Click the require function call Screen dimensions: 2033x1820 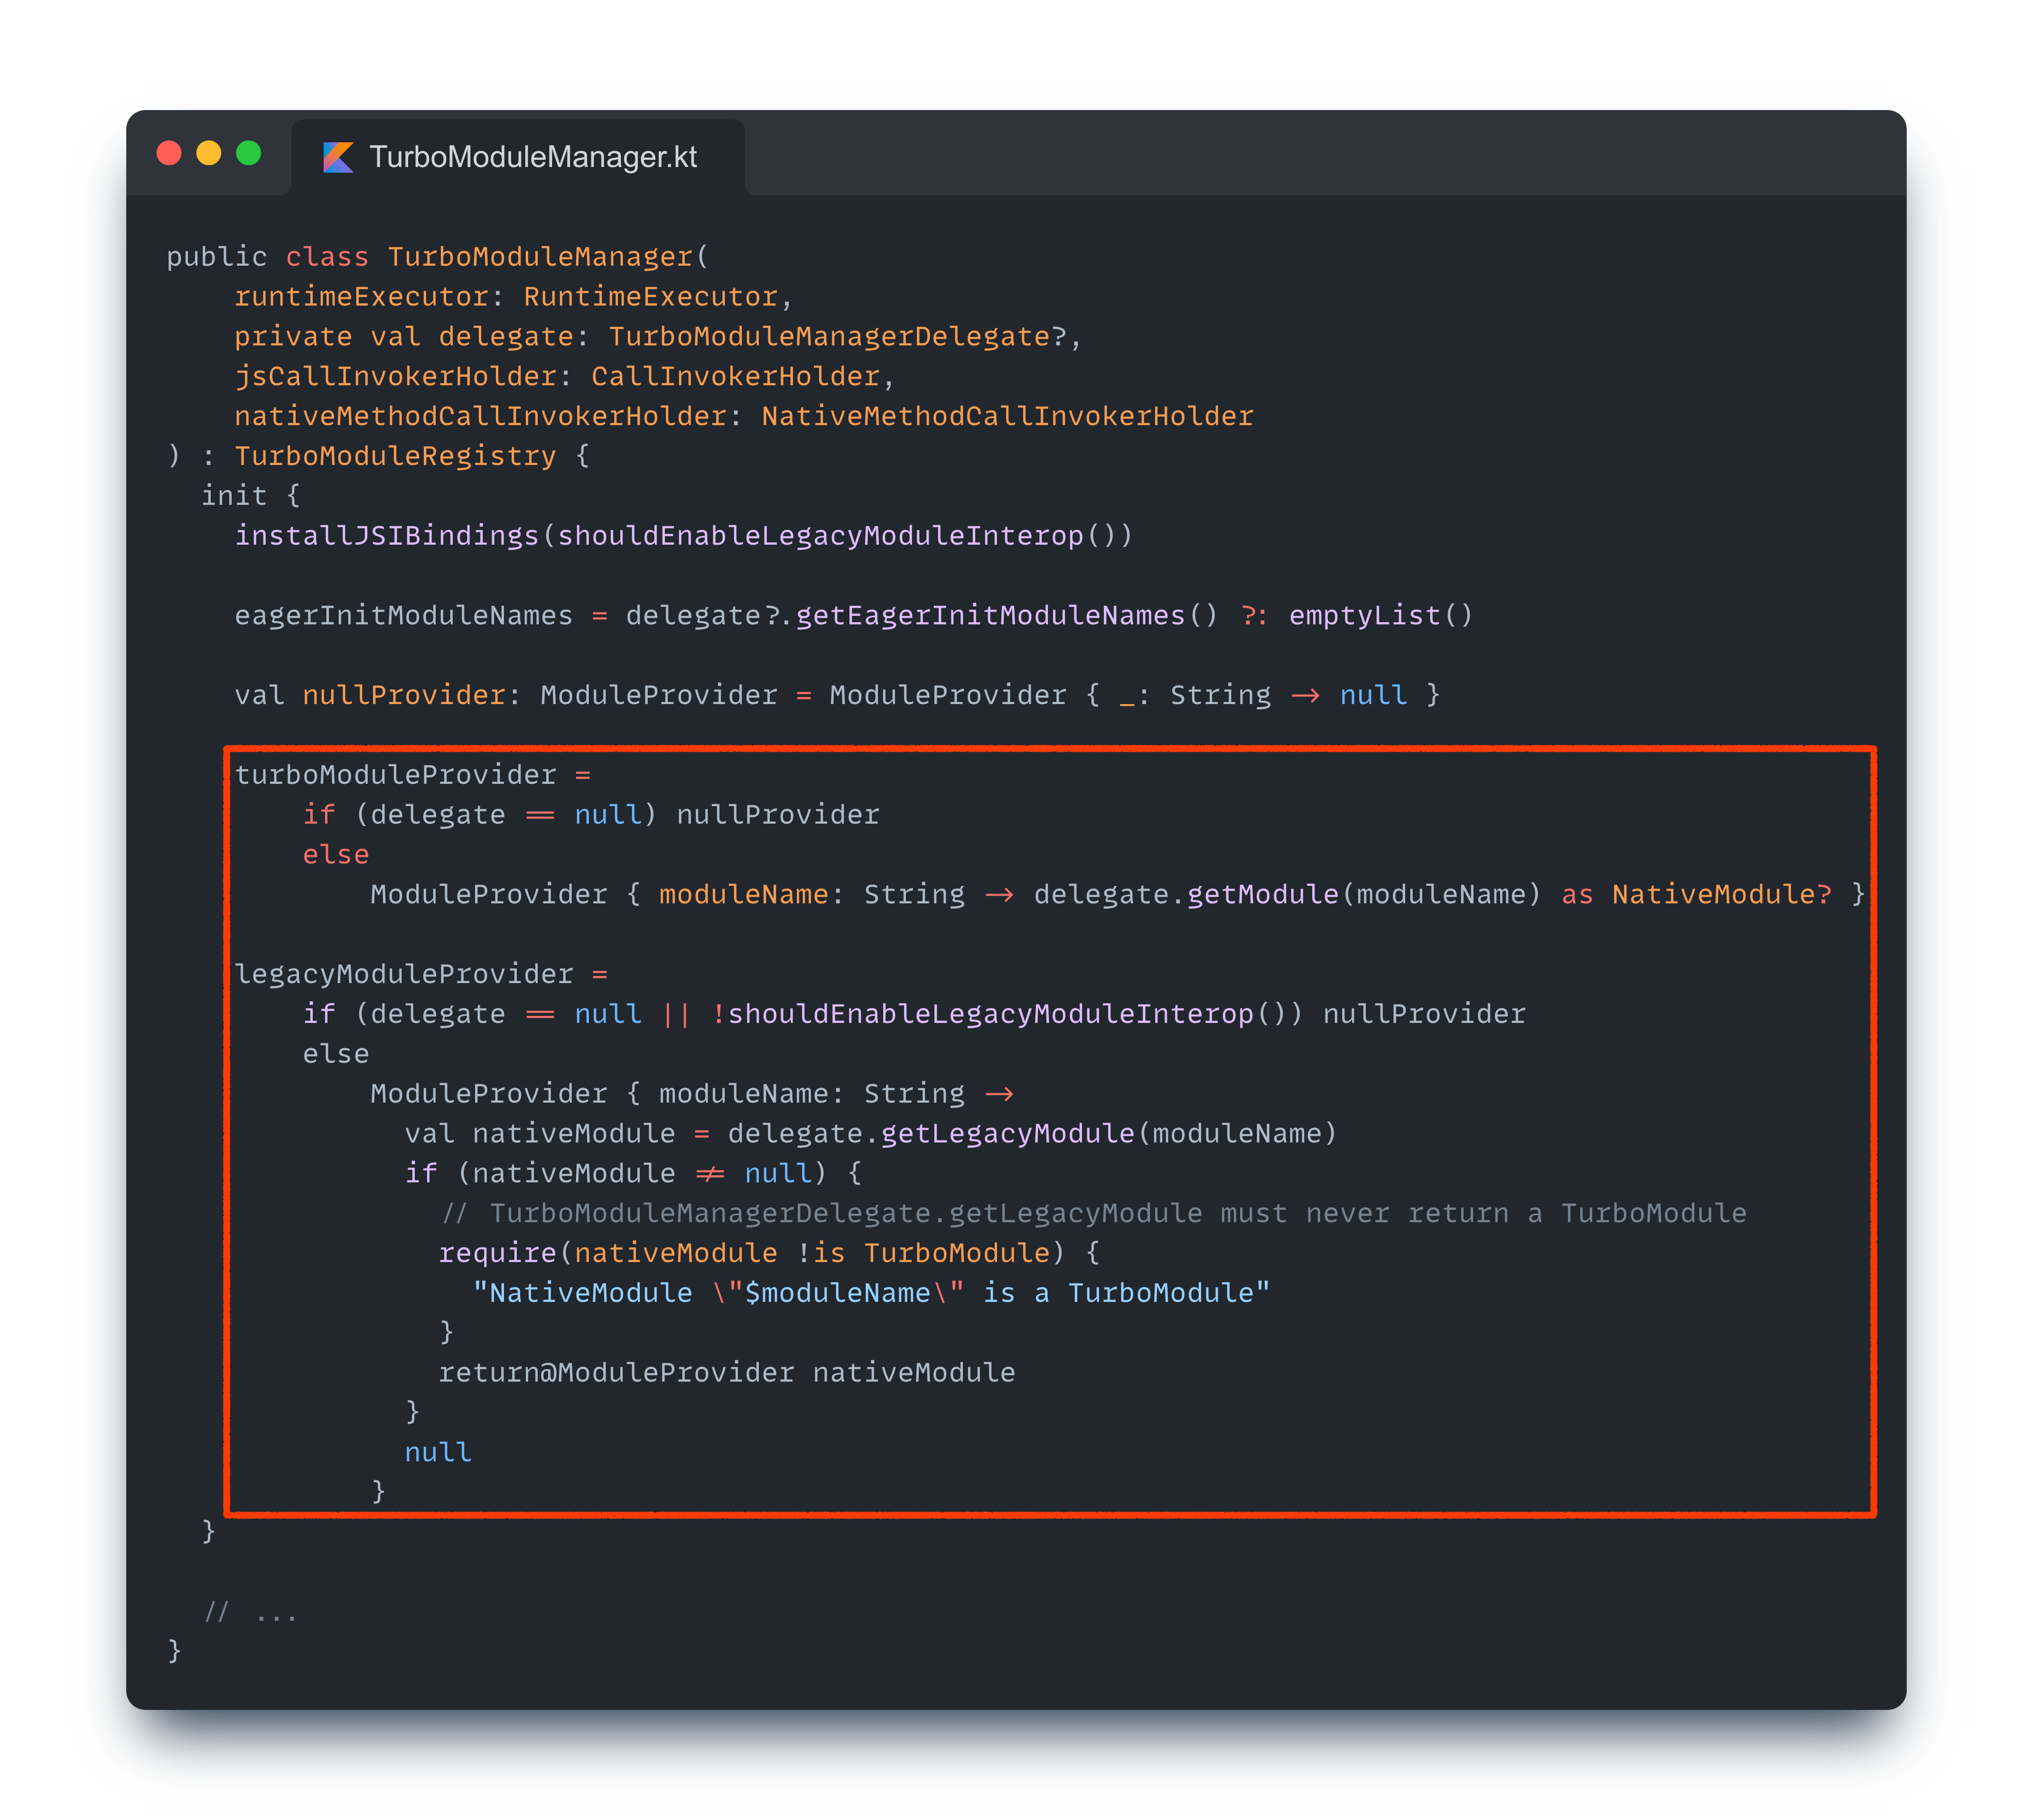click(497, 1253)
